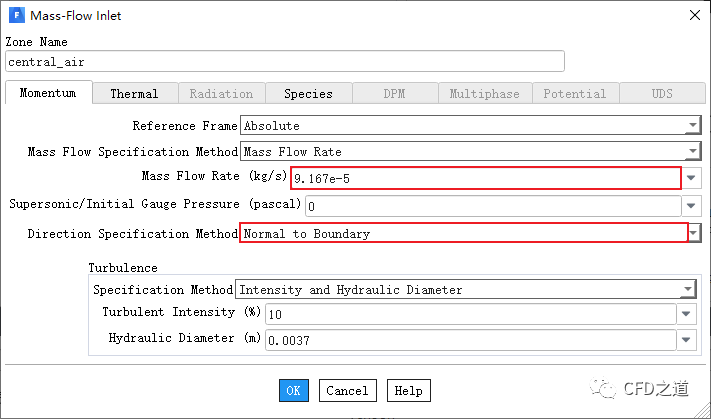Click Supersonic/Initial Gauge Pressure dropdown arrow
Screen dimensions: 711x419
click(692, 206)
